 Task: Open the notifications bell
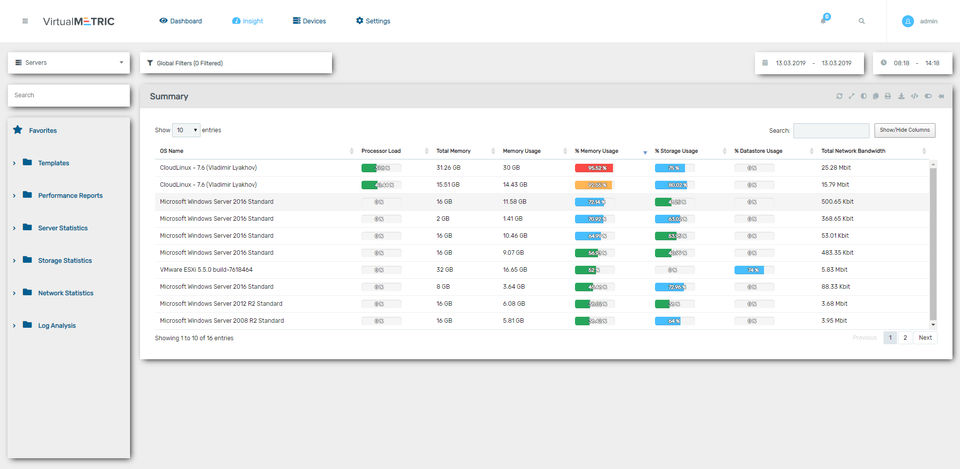coord(825,19)
